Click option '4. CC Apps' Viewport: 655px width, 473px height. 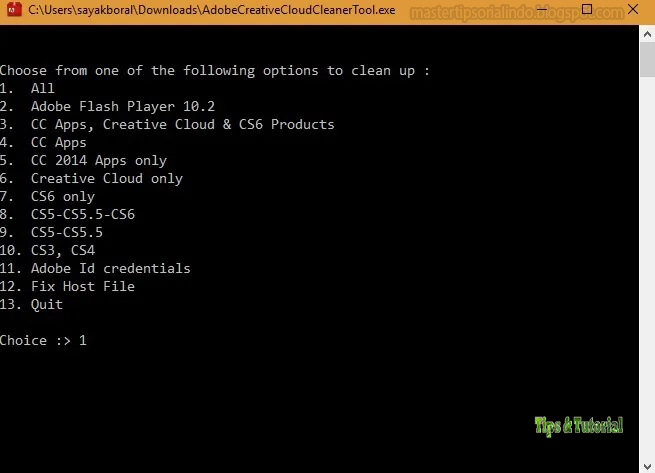coord(43,142)
